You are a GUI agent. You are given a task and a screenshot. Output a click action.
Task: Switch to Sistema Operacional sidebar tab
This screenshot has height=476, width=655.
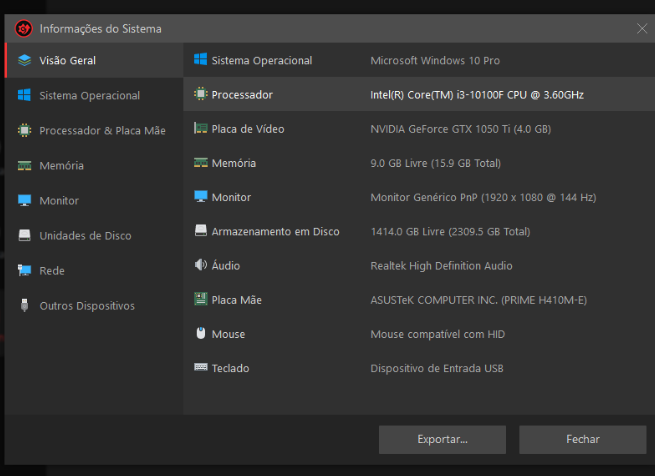point(94,95)
